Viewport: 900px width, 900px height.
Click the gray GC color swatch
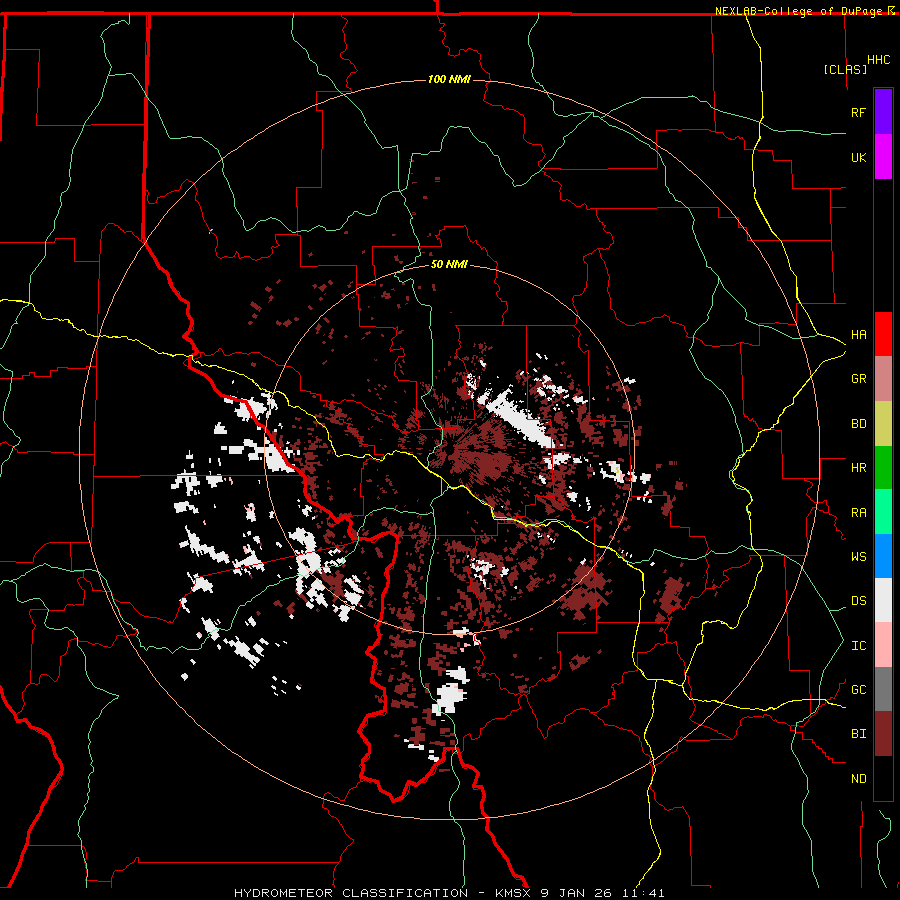883,689
